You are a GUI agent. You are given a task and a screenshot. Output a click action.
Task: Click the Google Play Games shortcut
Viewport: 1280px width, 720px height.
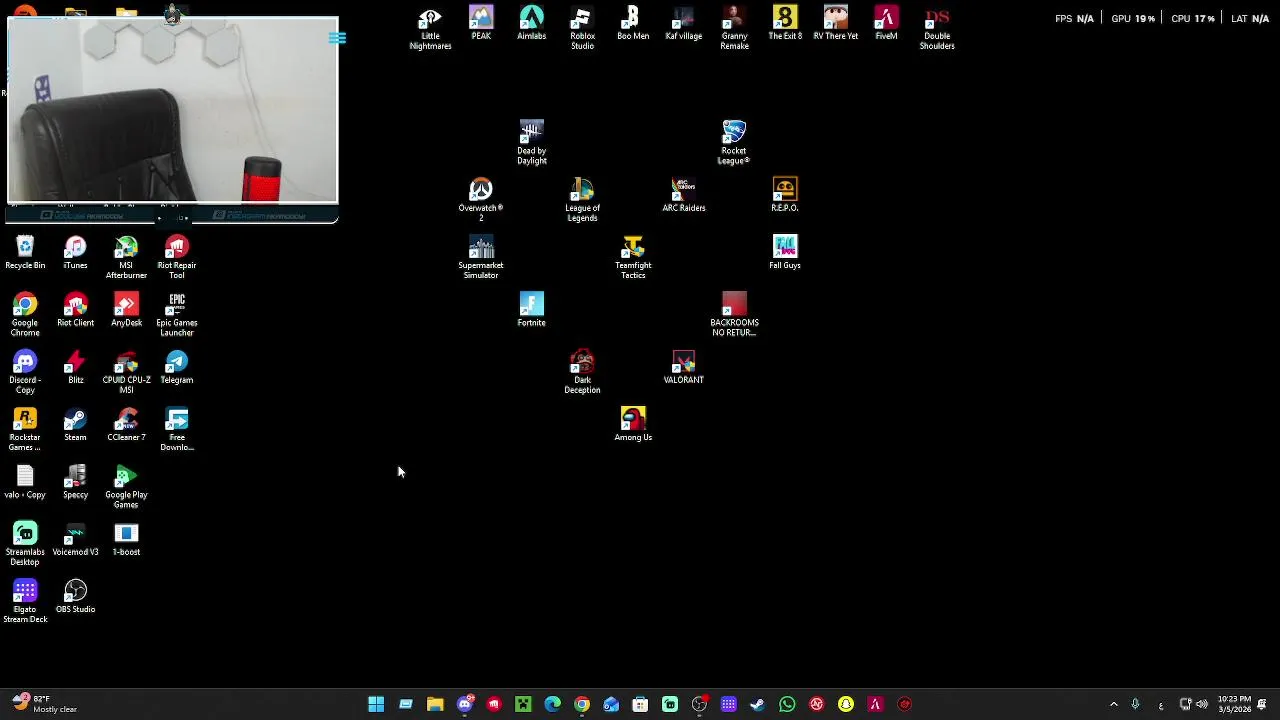(x=126, y=487)
